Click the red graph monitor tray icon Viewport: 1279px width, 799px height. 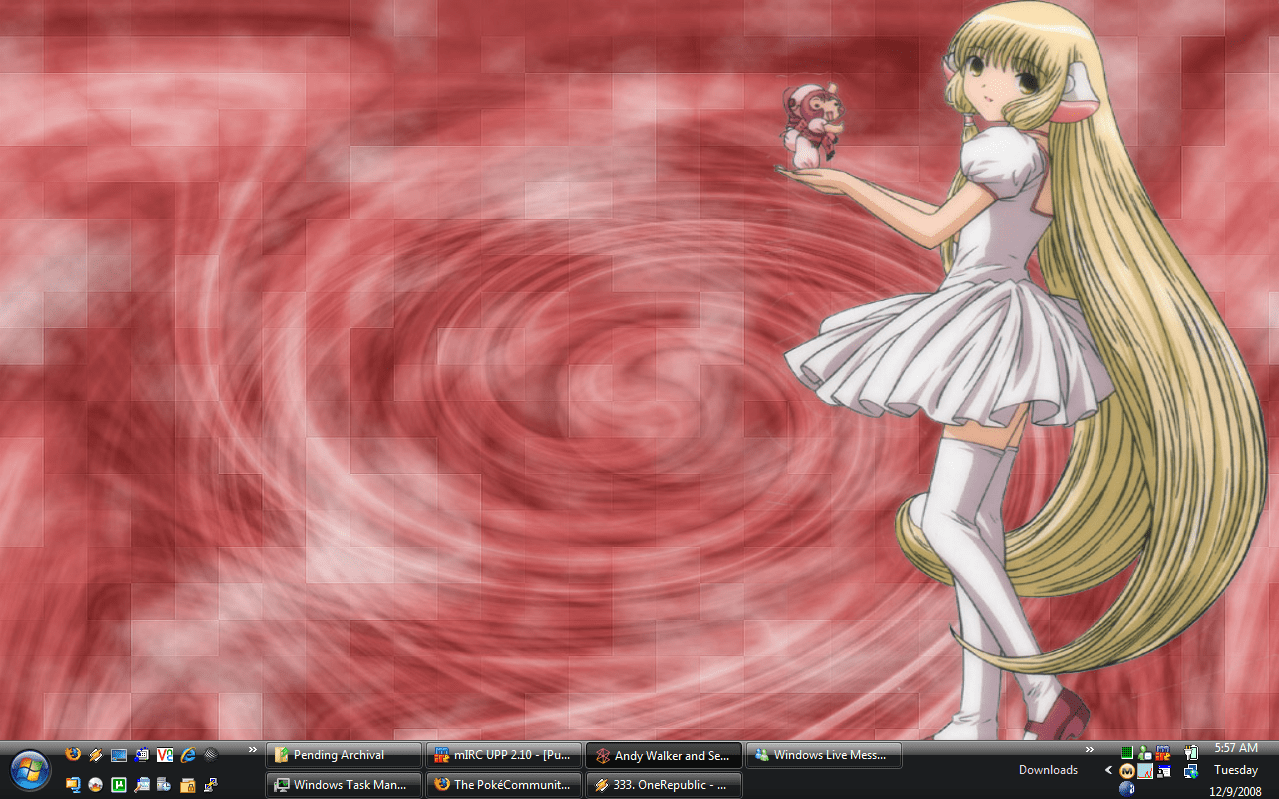click(x=1145, y=771)
